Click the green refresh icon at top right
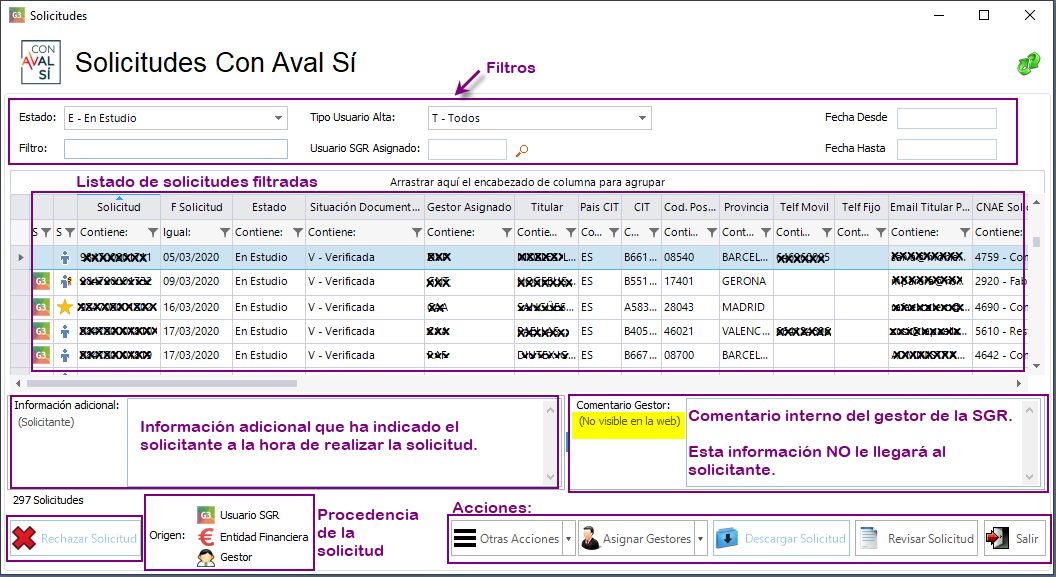This screenshot has width=1056, height=577. pyautogui.click(x=1028, y=65)
